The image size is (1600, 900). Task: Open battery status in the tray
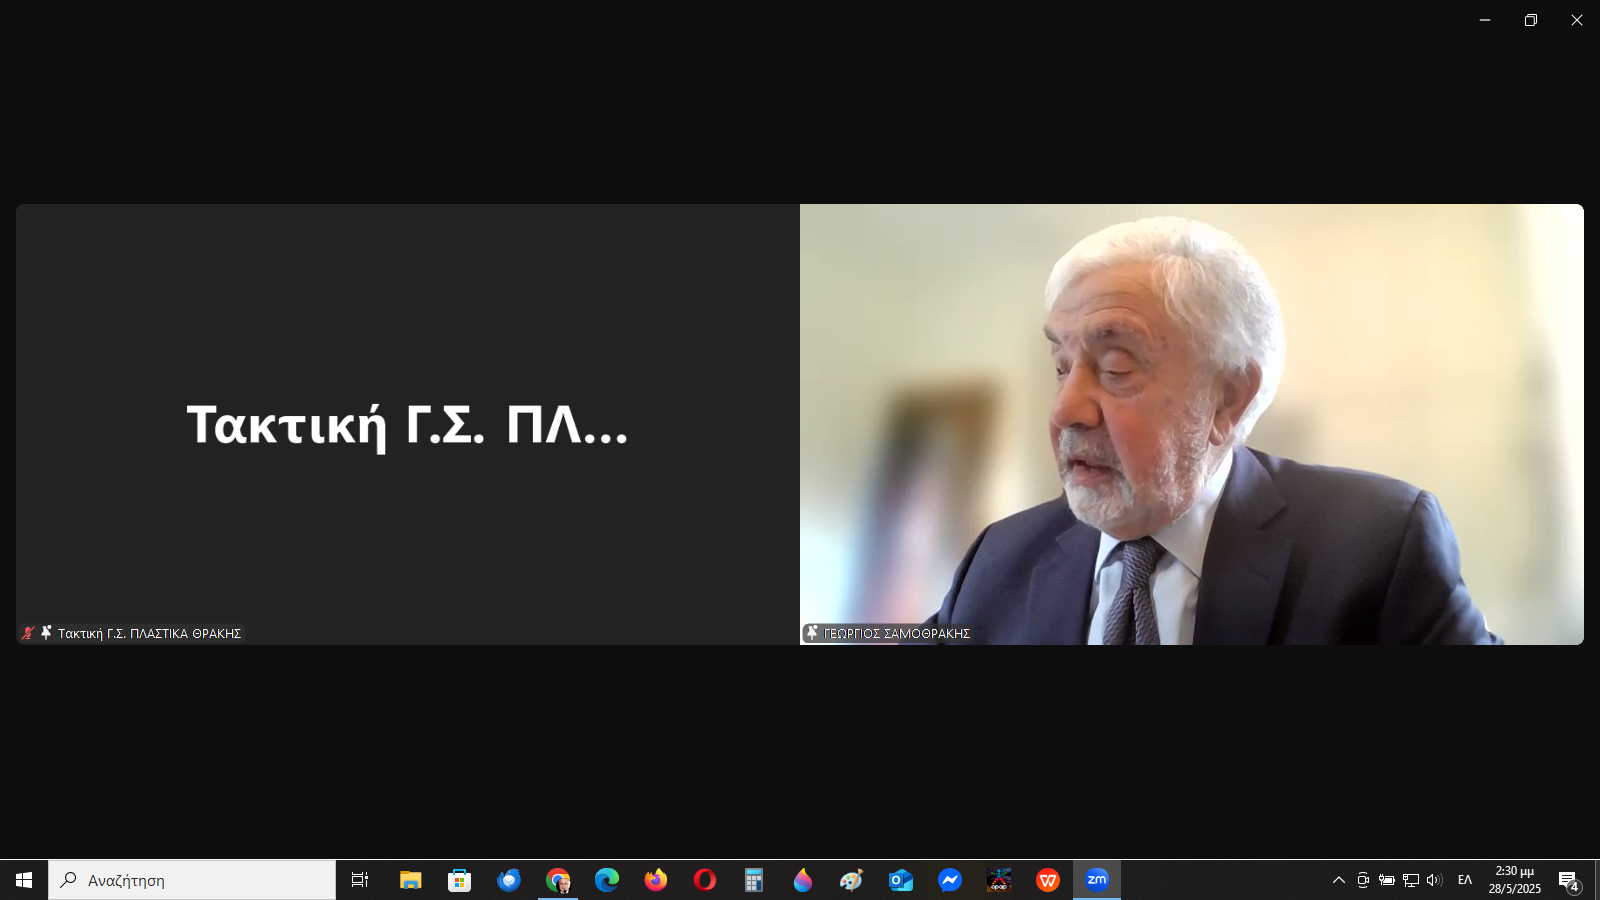[x=1387, y=880]
